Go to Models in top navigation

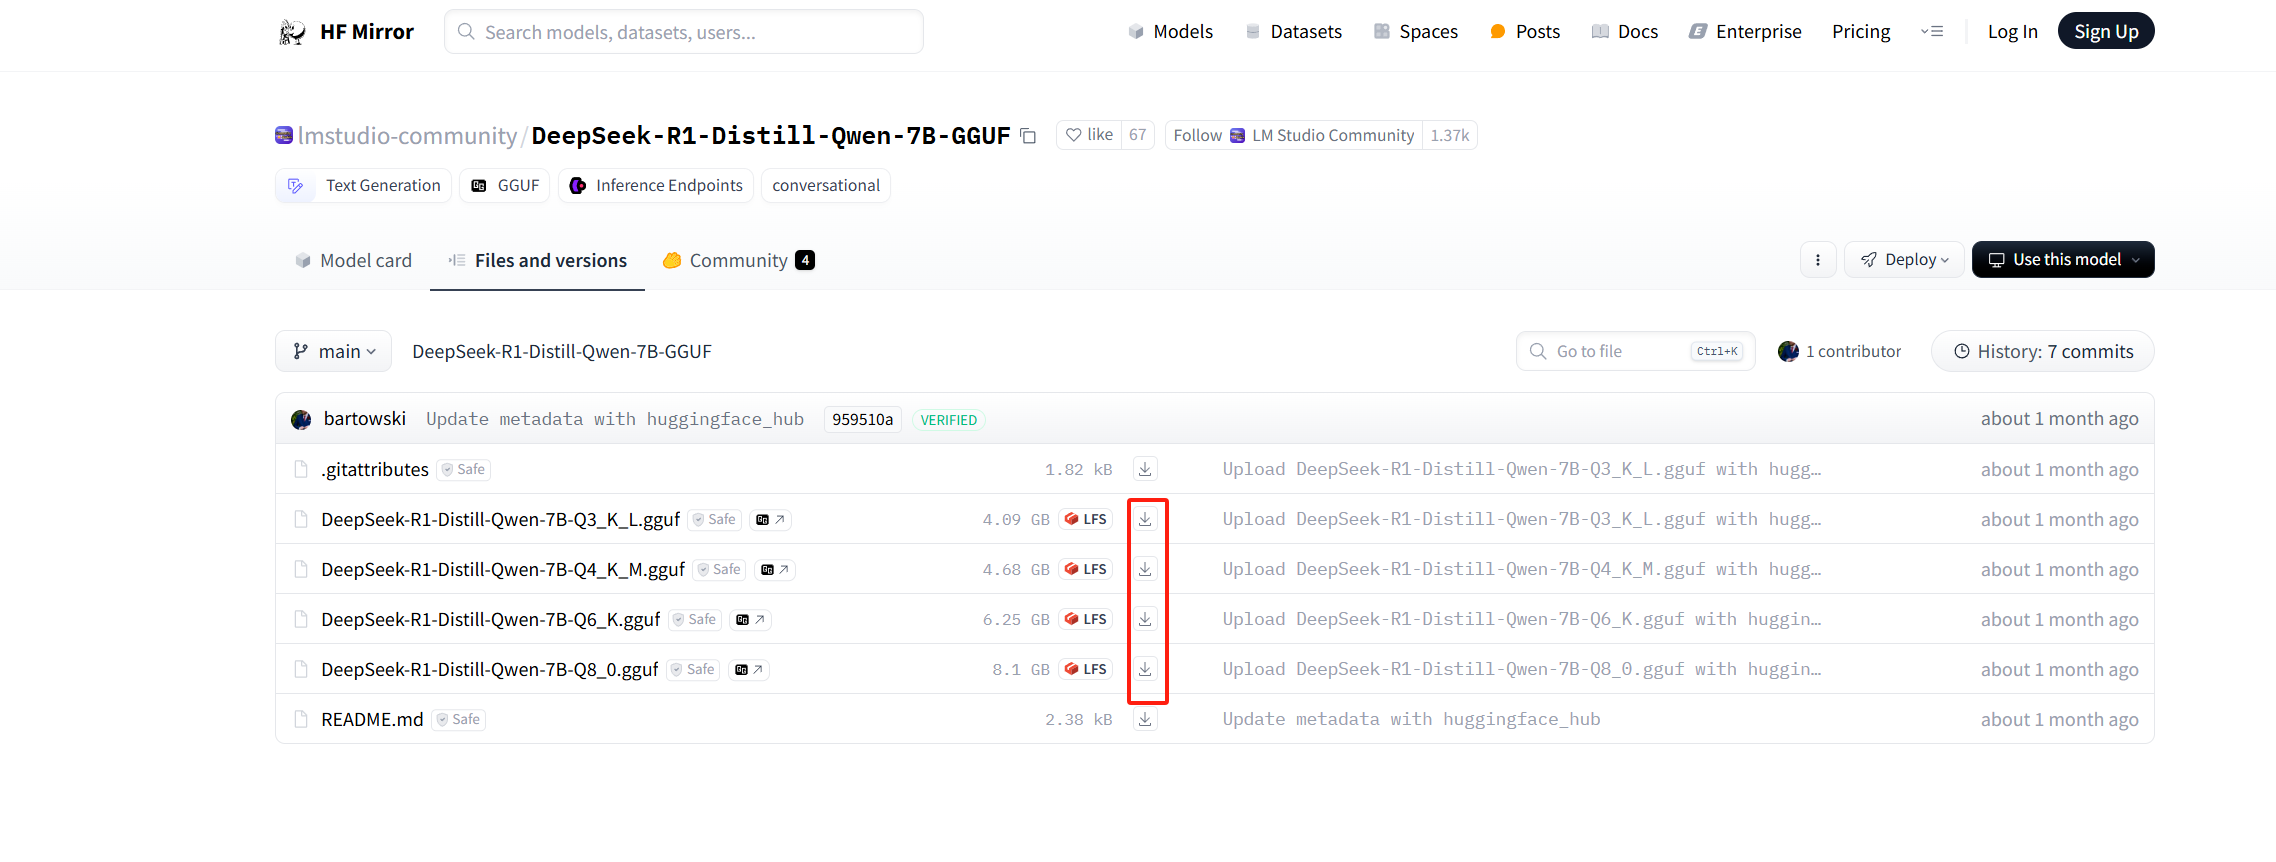tap(1171, 32)
